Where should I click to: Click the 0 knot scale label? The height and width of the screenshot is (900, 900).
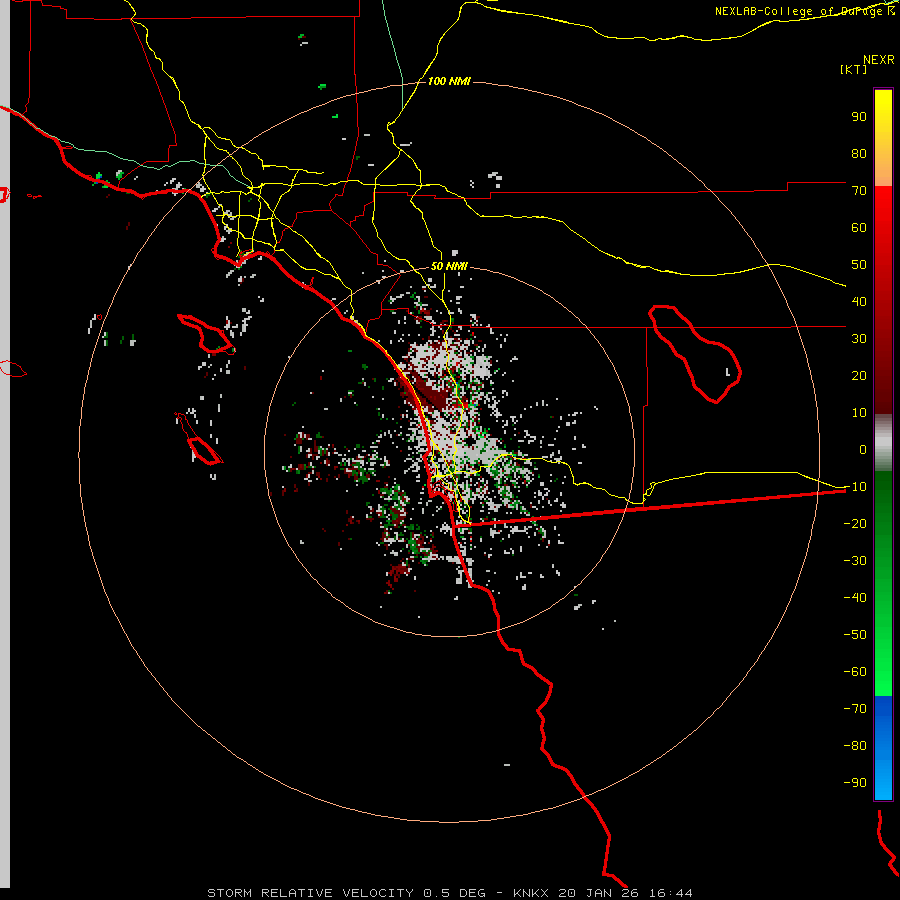click(863, 449)
